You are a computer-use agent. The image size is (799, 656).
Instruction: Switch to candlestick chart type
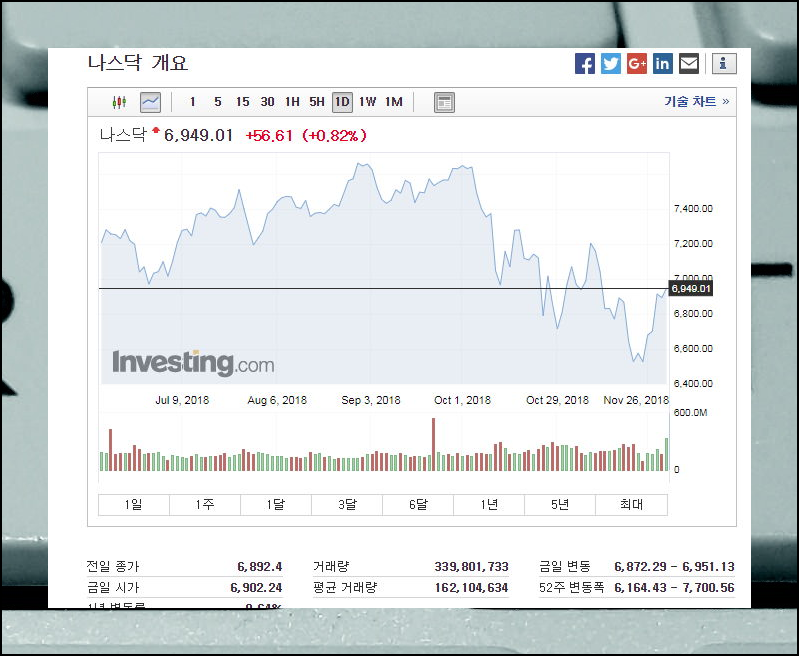(119, 102)
